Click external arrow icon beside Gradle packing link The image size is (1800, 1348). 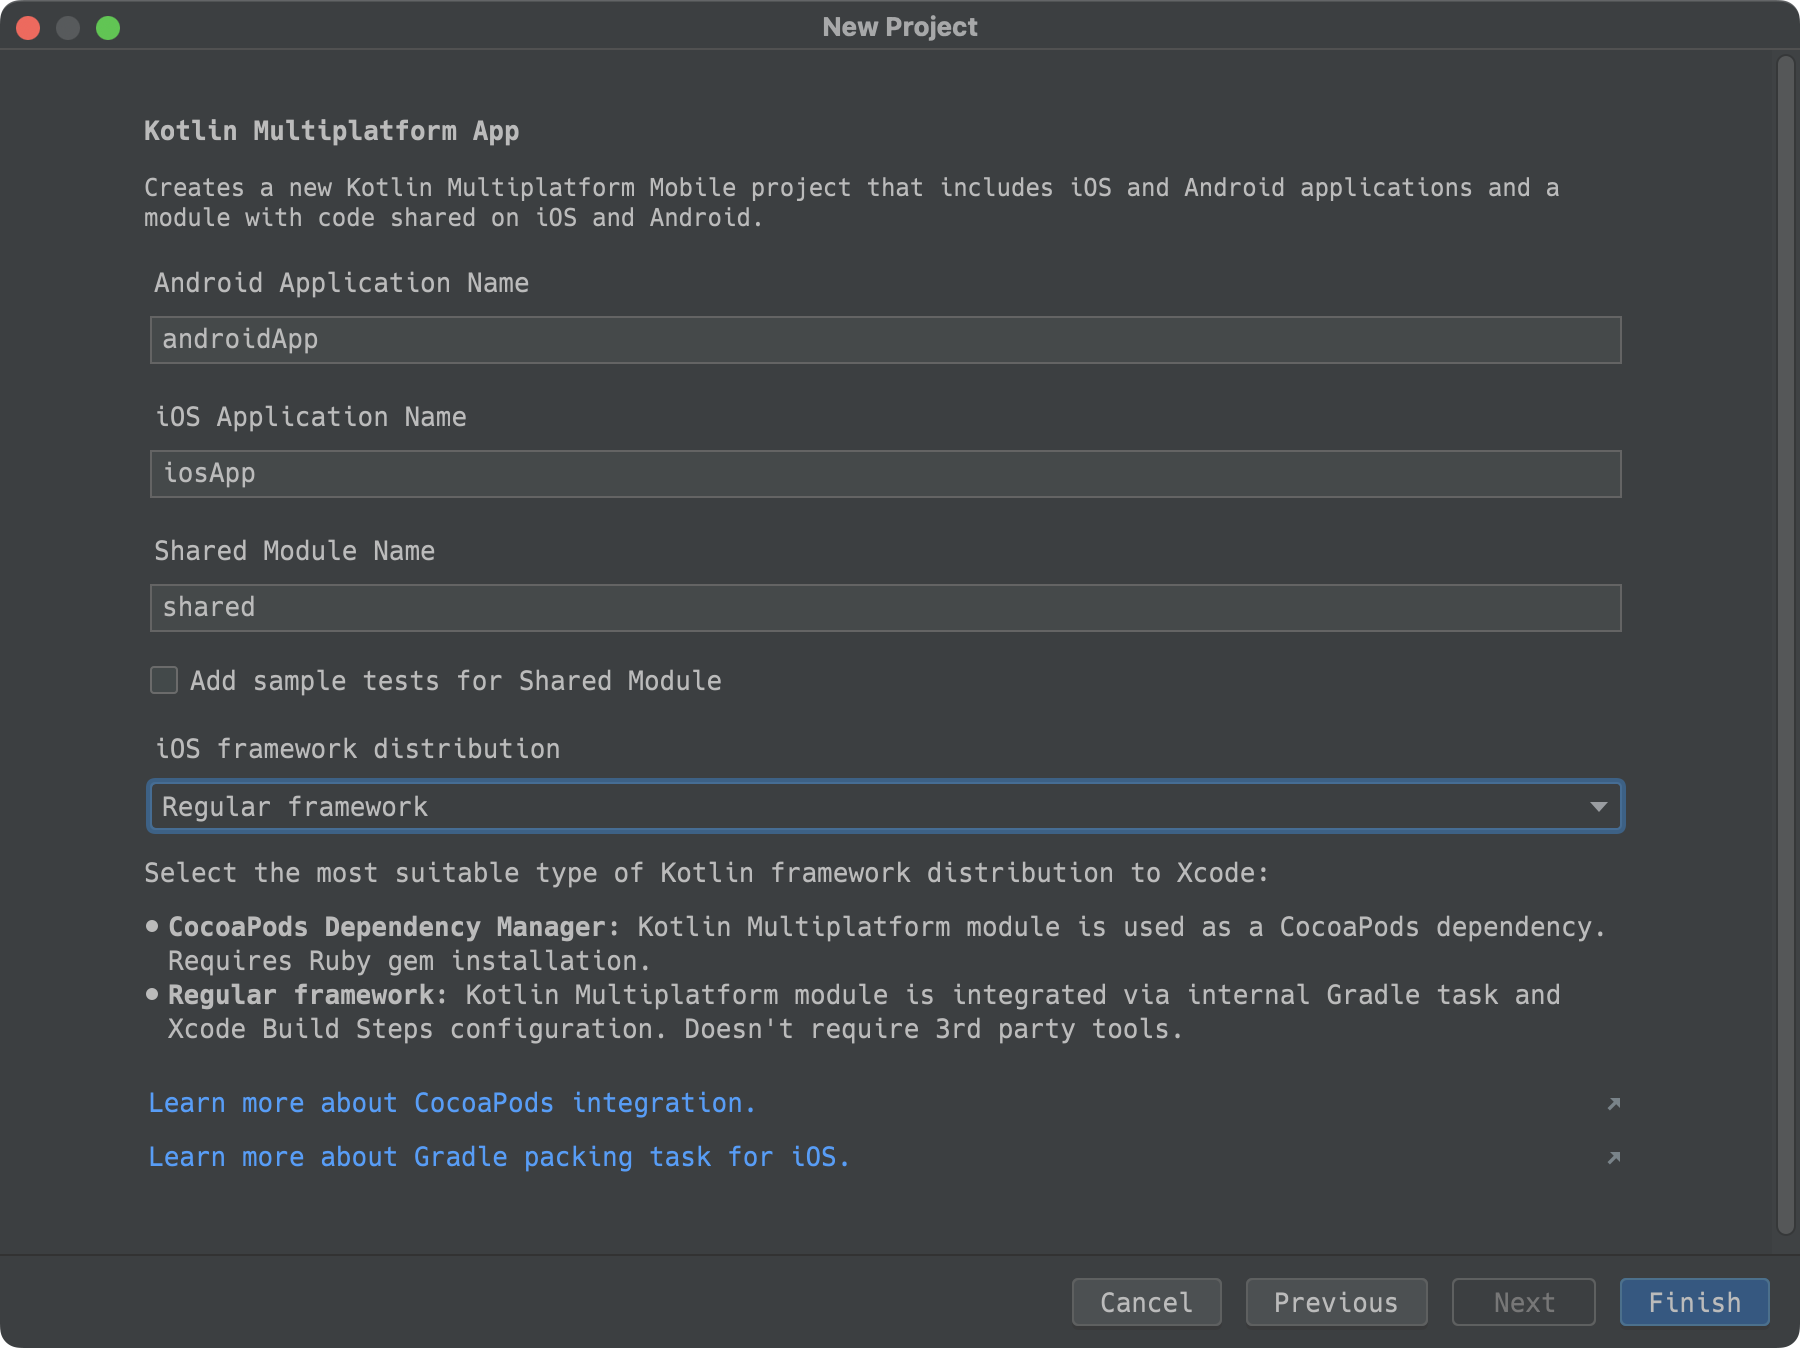coord(1613,1158)
